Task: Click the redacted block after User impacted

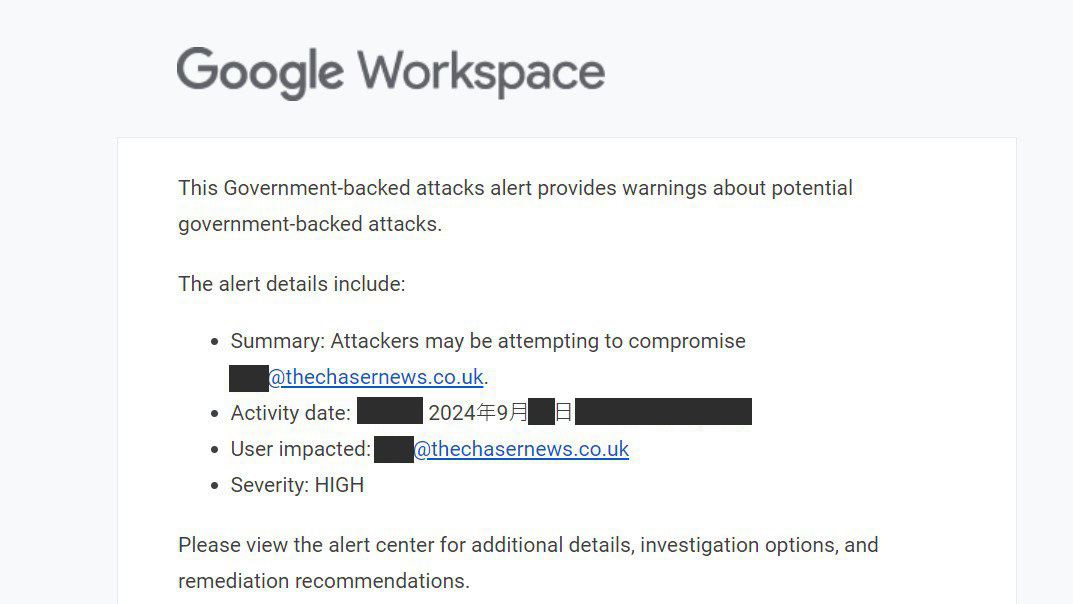Action: click(393, 449)
